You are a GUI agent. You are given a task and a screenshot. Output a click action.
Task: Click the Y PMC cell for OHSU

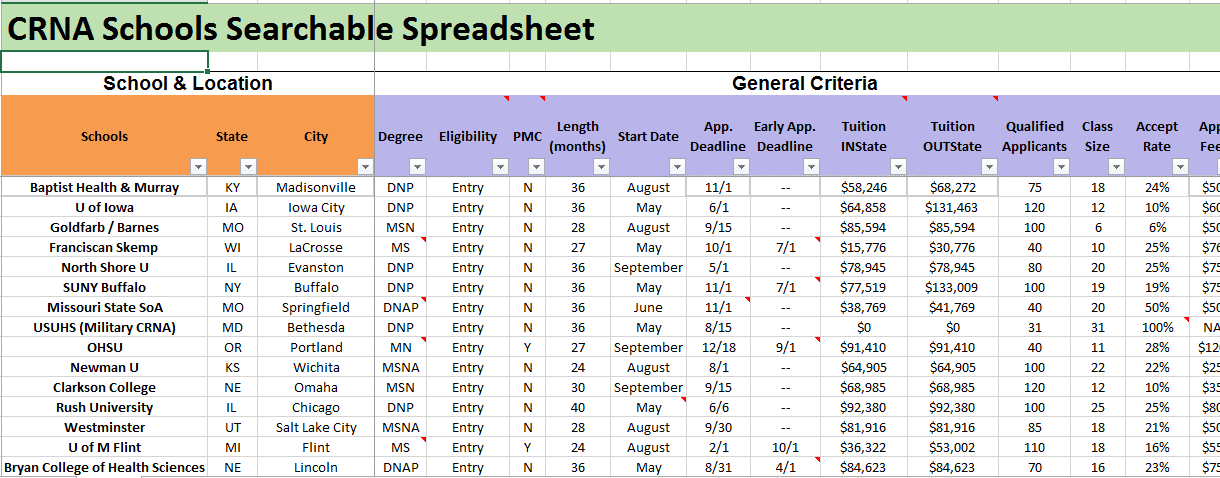[528, 347]
